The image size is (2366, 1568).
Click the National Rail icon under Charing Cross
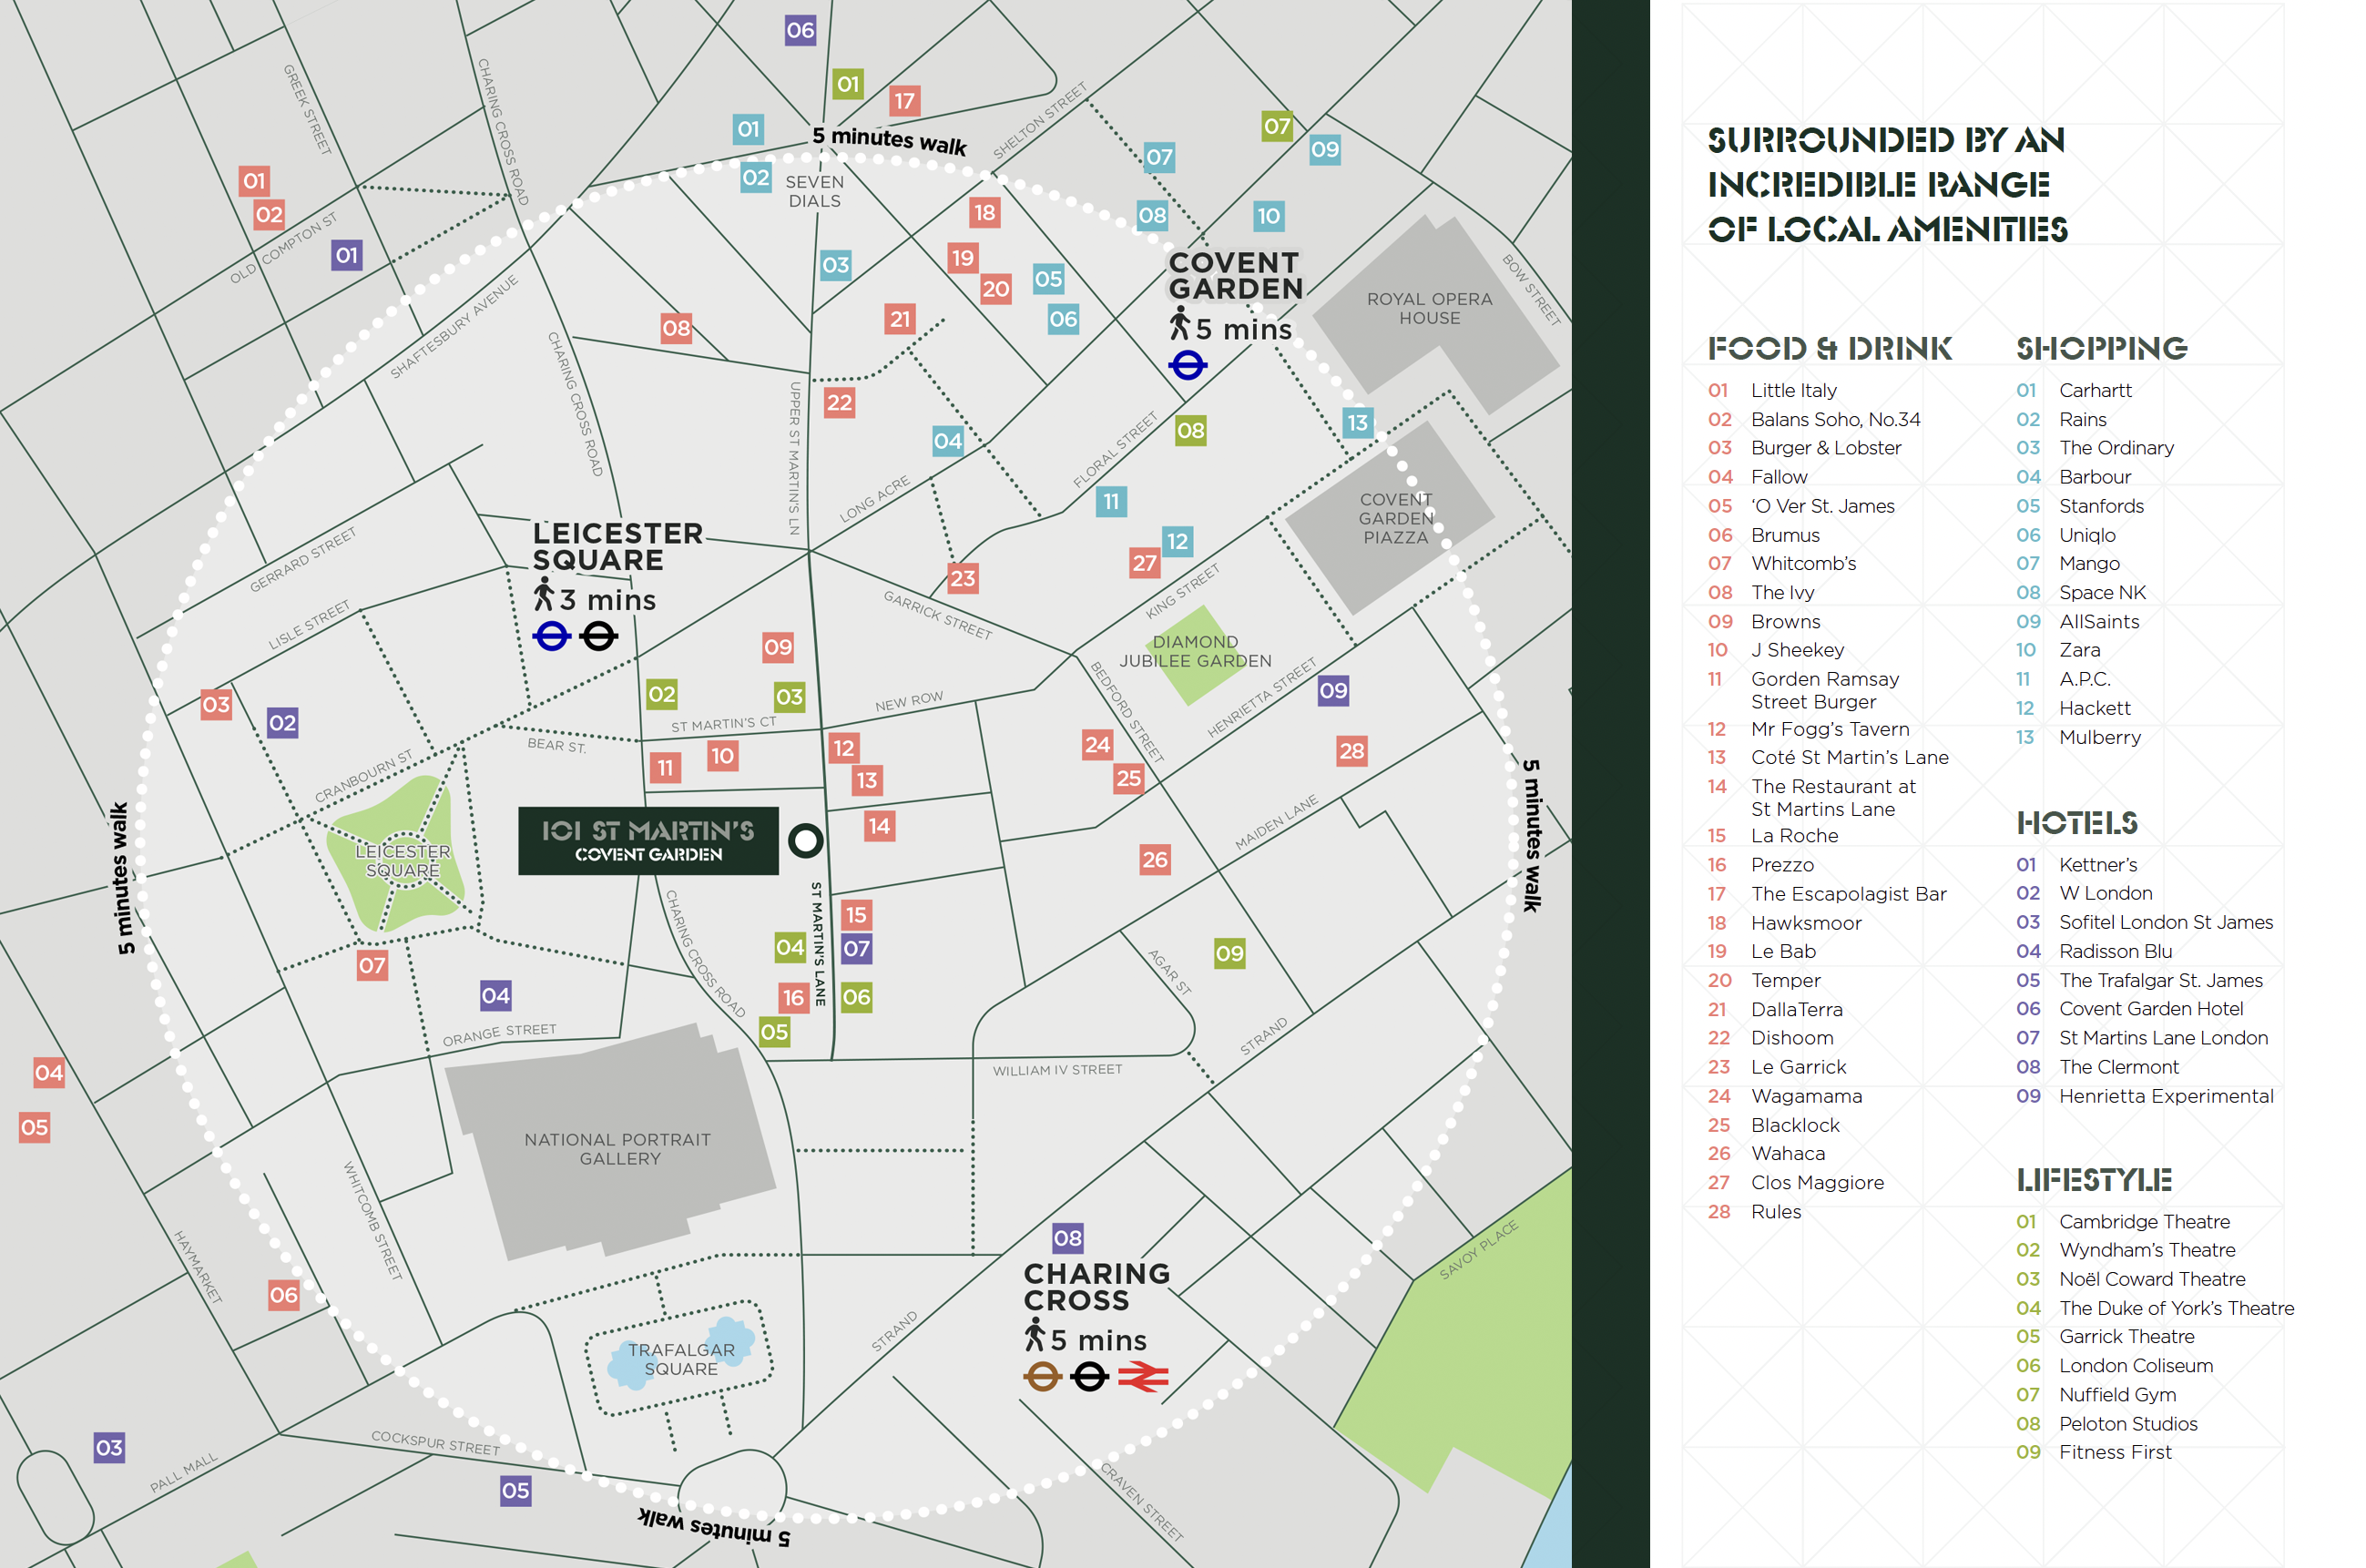click(x=1142, y=1377)
